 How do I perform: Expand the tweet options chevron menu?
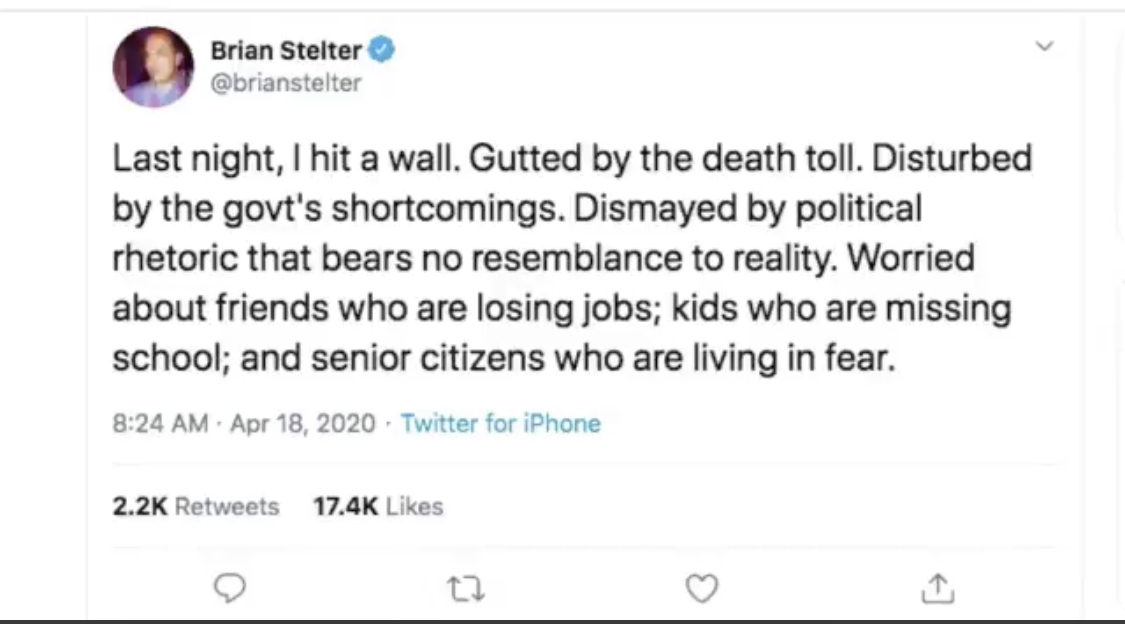coord(1045,47)
